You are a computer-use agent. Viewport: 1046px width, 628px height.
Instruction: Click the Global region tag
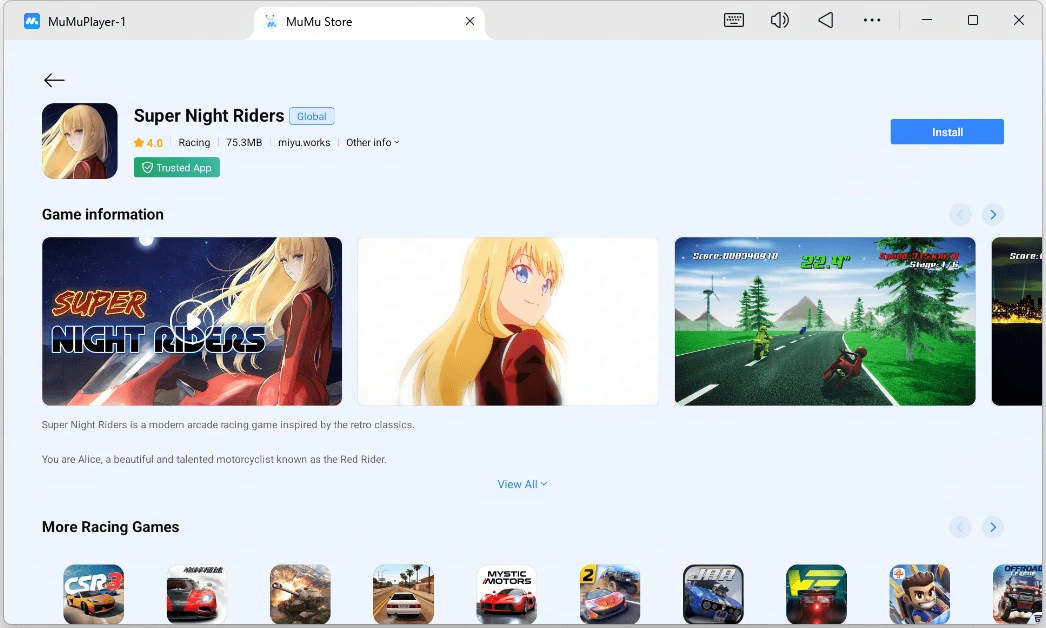click(x=312, y=116)
